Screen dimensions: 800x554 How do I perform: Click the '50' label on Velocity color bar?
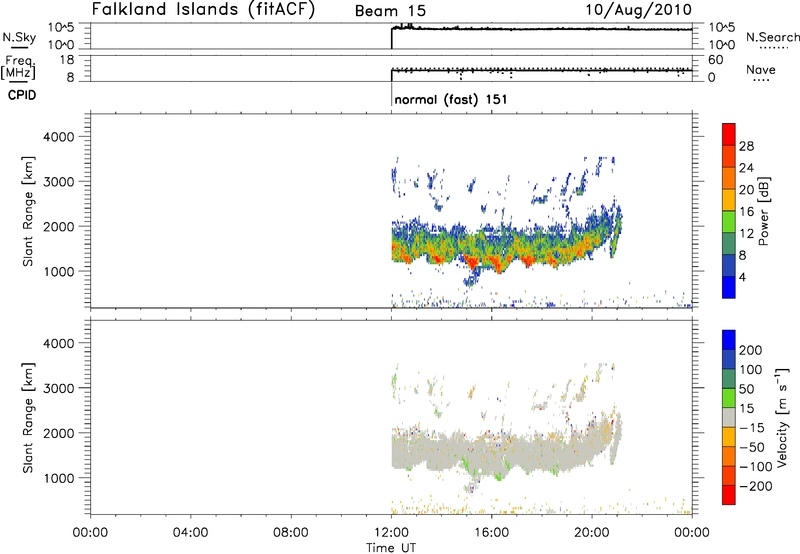(x=746, y=389)
